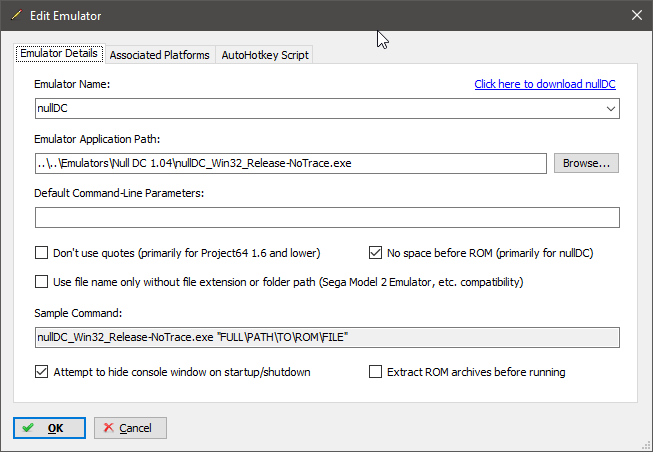Click the download nullDC link

[x=545, y=84]
